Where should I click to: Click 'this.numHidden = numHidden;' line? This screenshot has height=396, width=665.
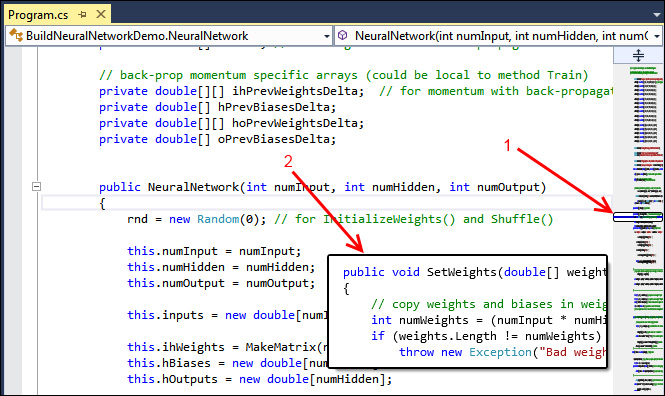tap(221, 268)
